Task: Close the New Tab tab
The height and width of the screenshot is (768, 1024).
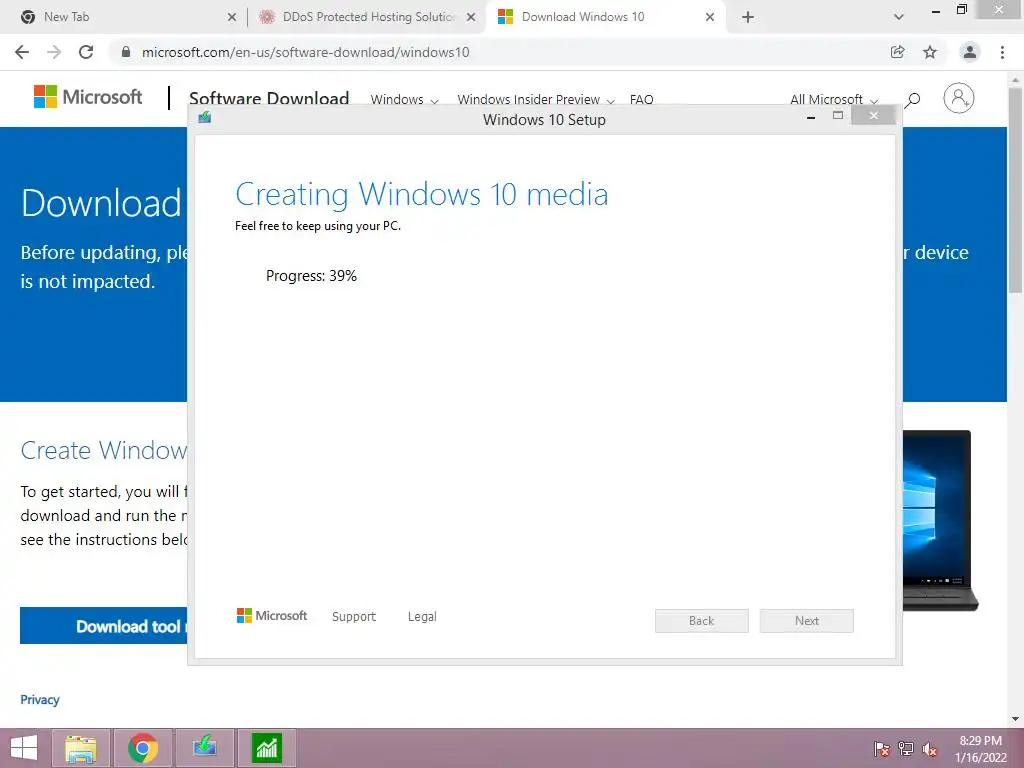Action: 232,18
